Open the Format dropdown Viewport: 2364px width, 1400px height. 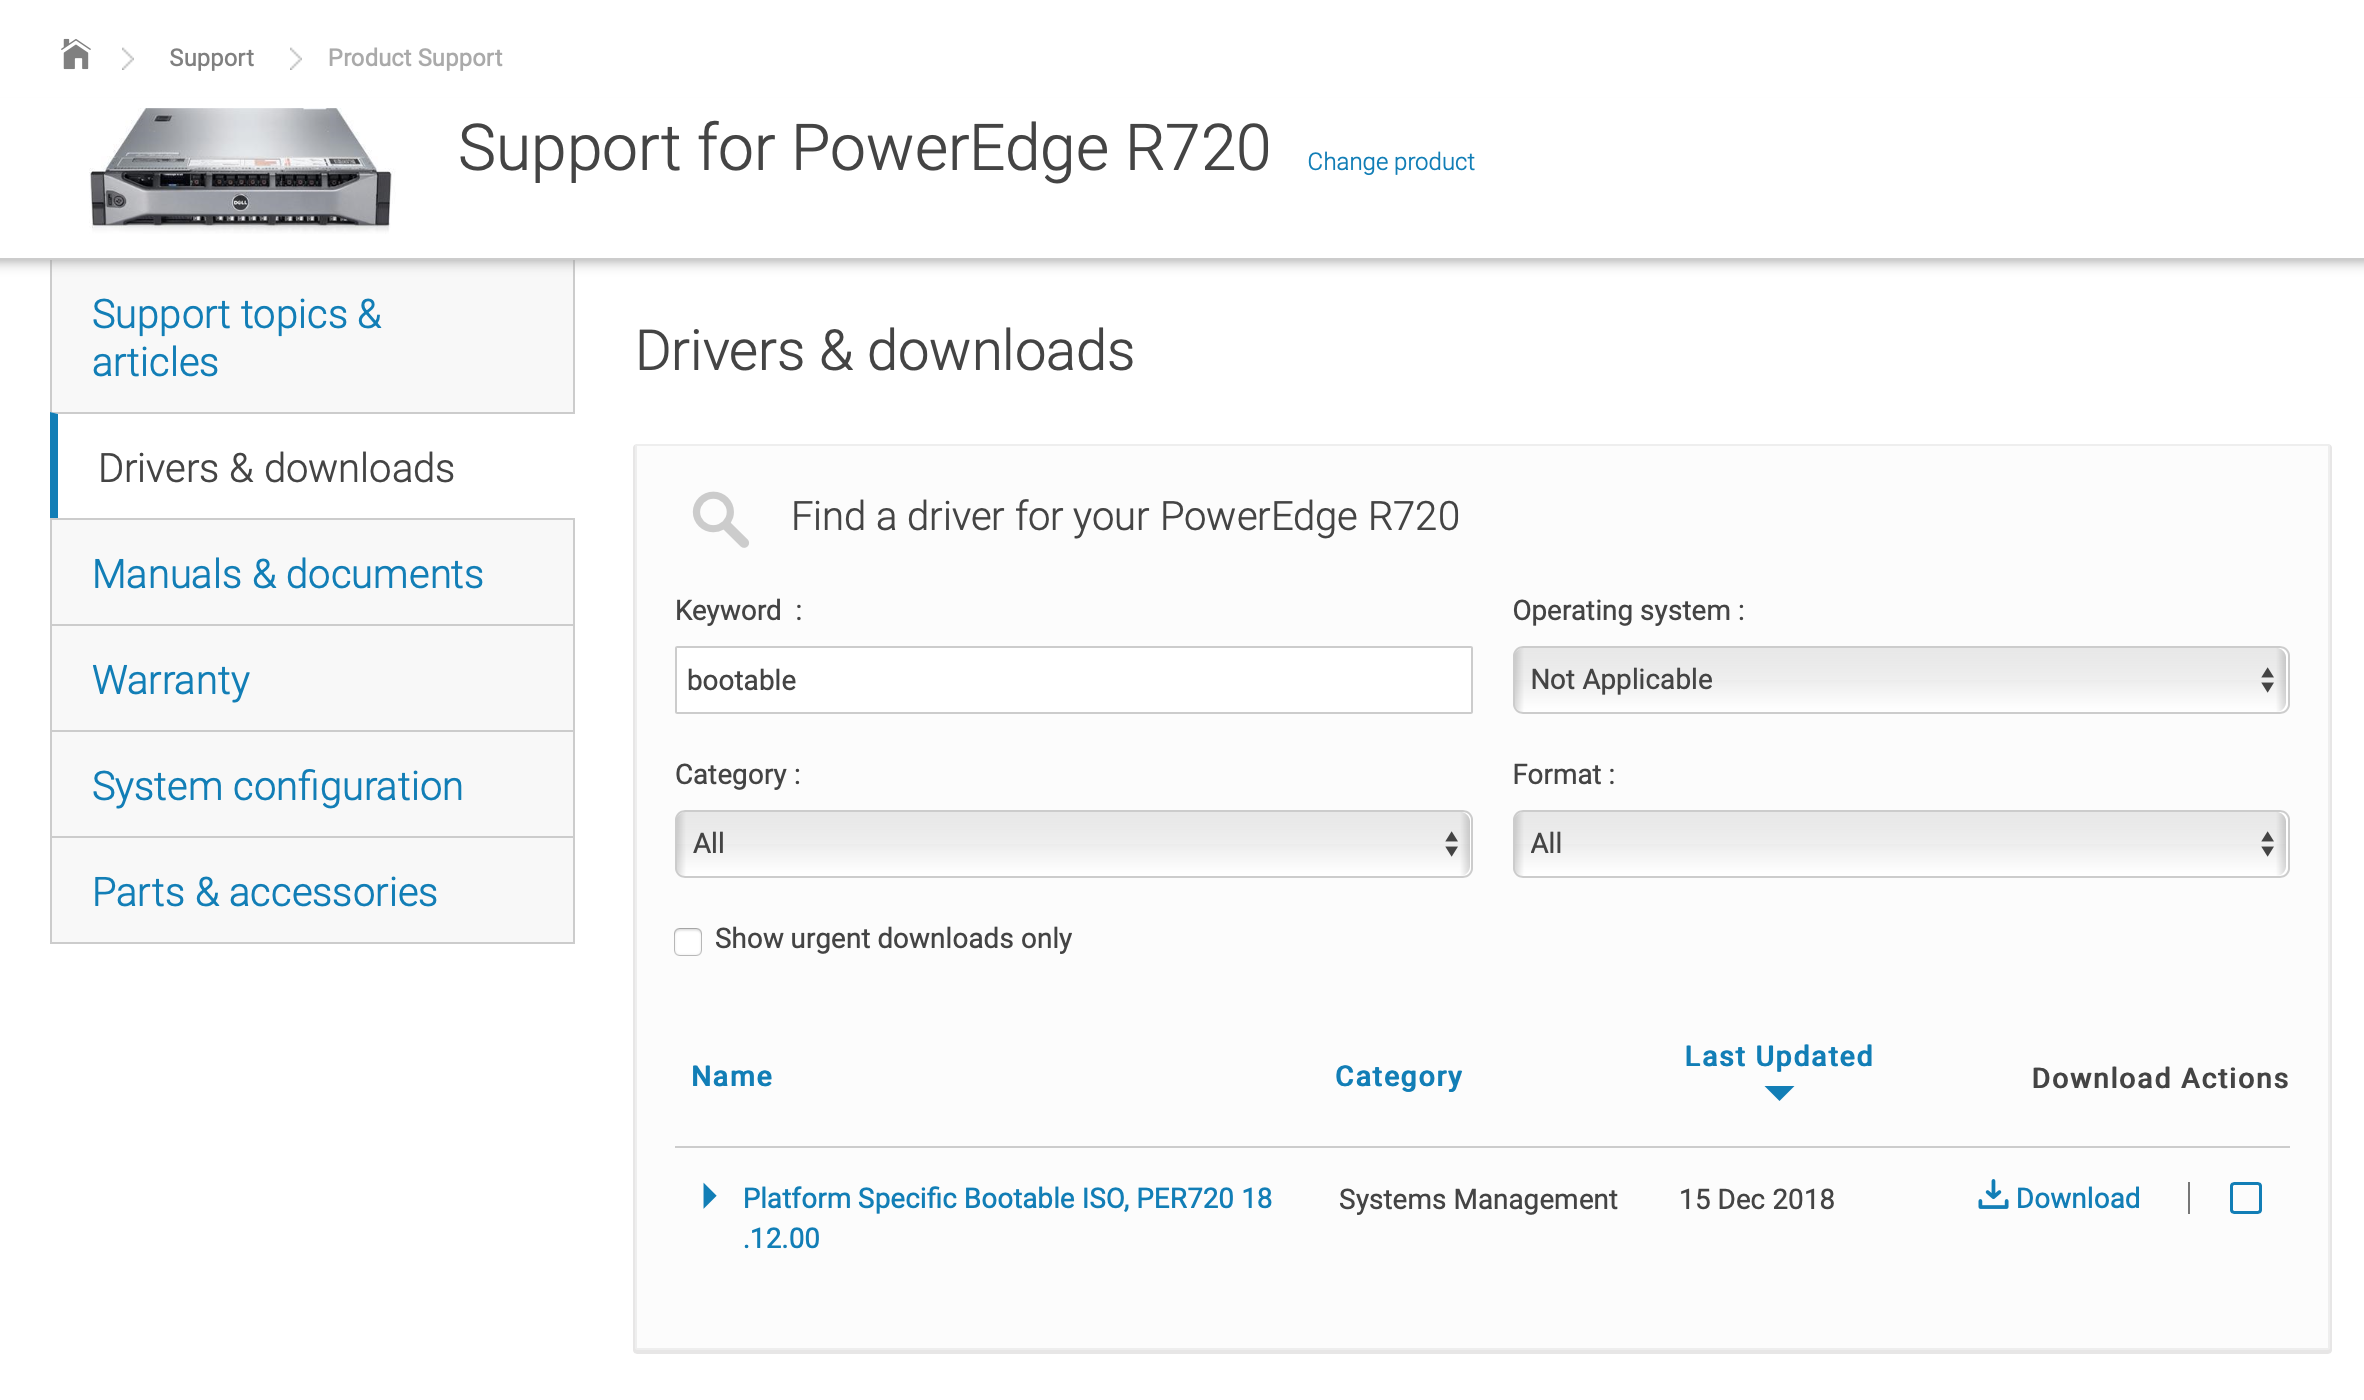tap(1900, 844)
